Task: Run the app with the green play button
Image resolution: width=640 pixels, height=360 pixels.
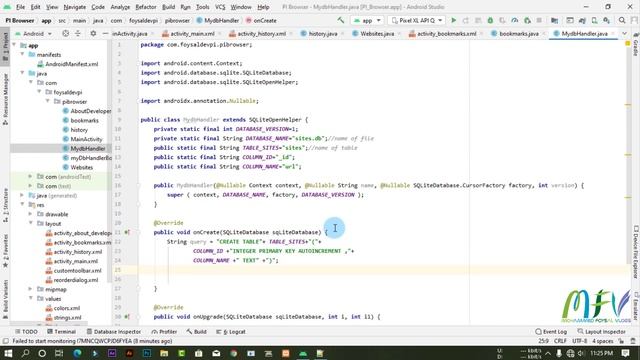Action: click(x=453, y=20)
